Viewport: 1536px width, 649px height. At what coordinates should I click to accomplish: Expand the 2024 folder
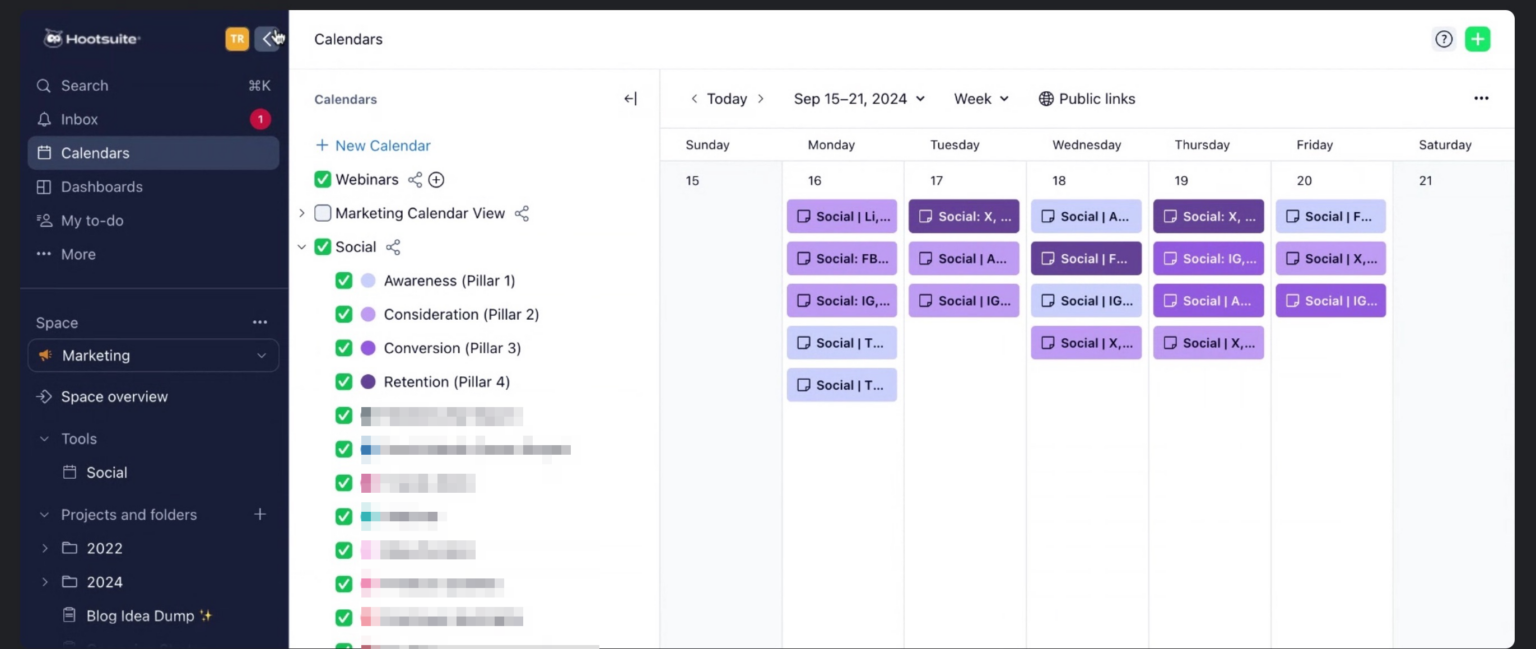point(44,581)
